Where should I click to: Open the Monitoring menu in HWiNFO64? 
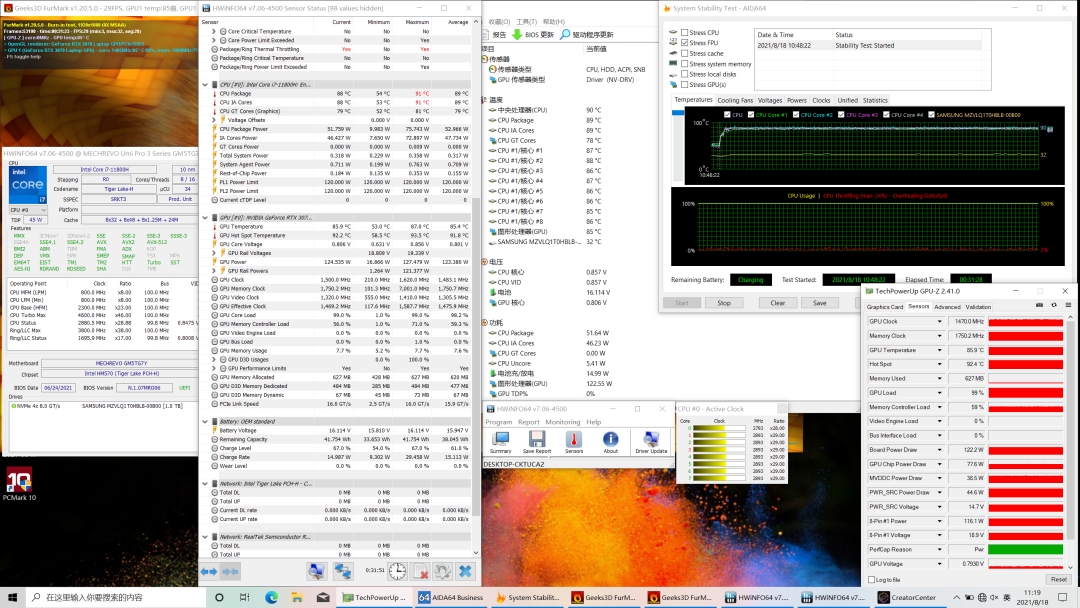point(562,422)
